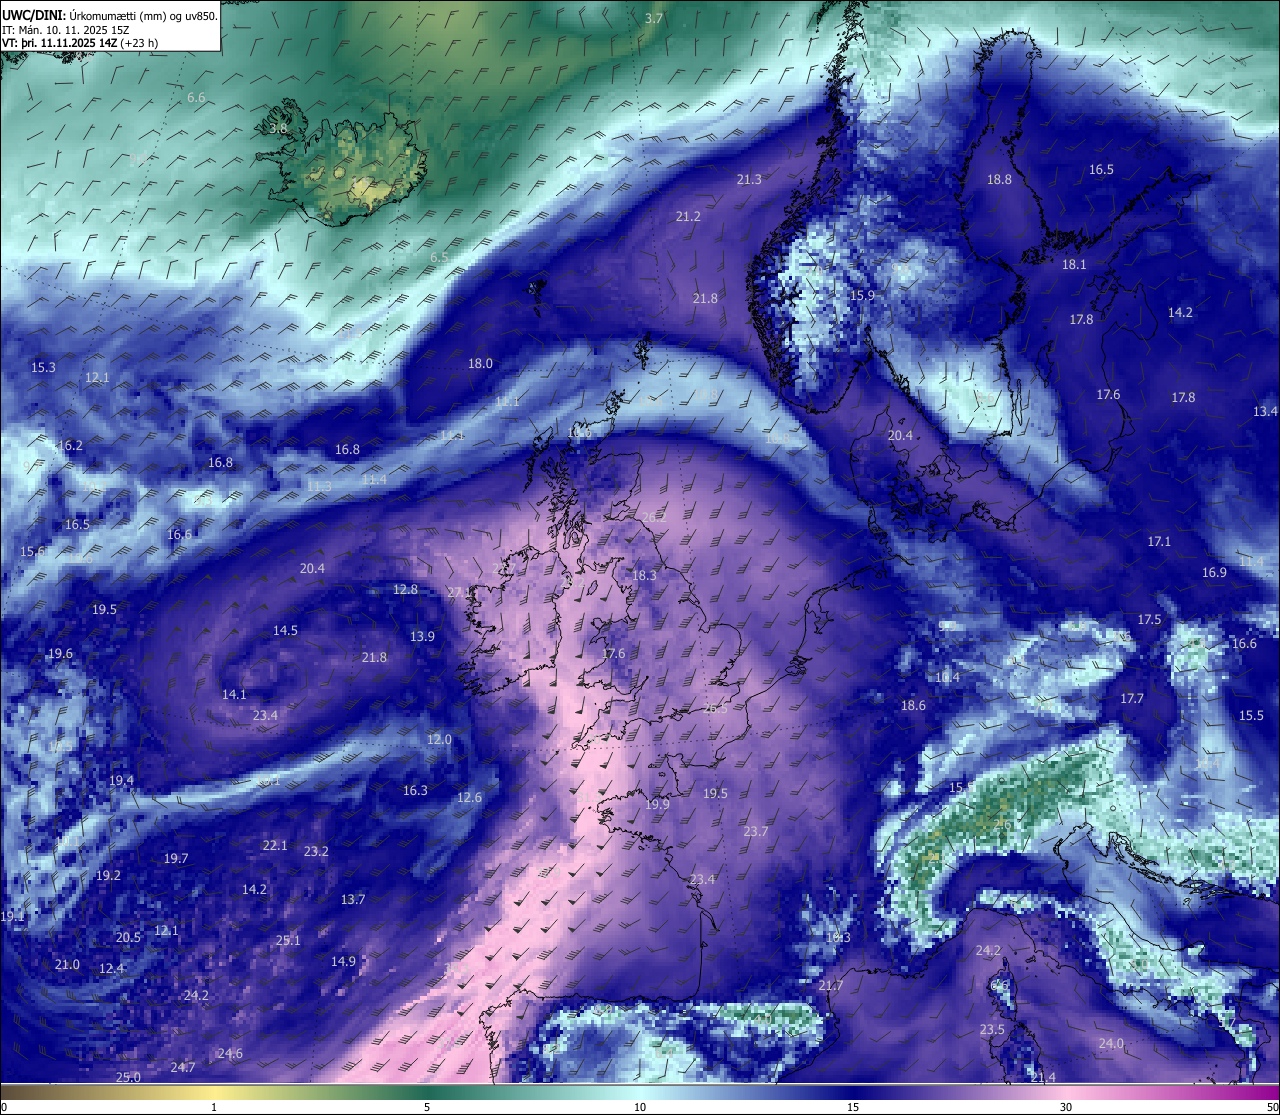Click the 30 tick label on the color scale

pyautogui.click(x=1066, y=1107)
